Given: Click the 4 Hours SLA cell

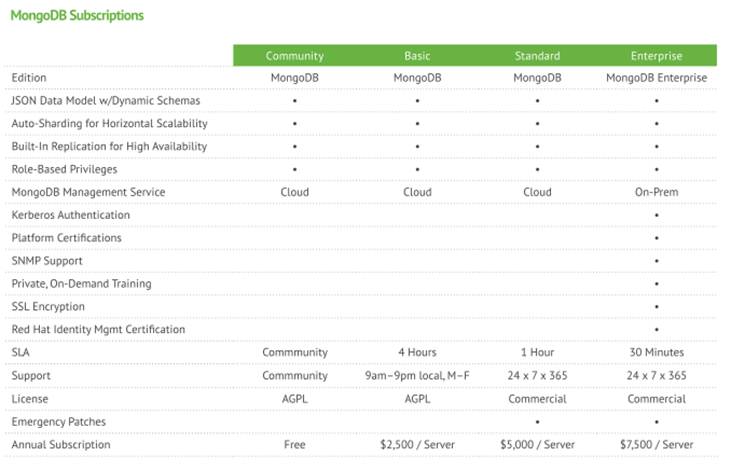Looking at the screenshot, I should click(417, 352).
